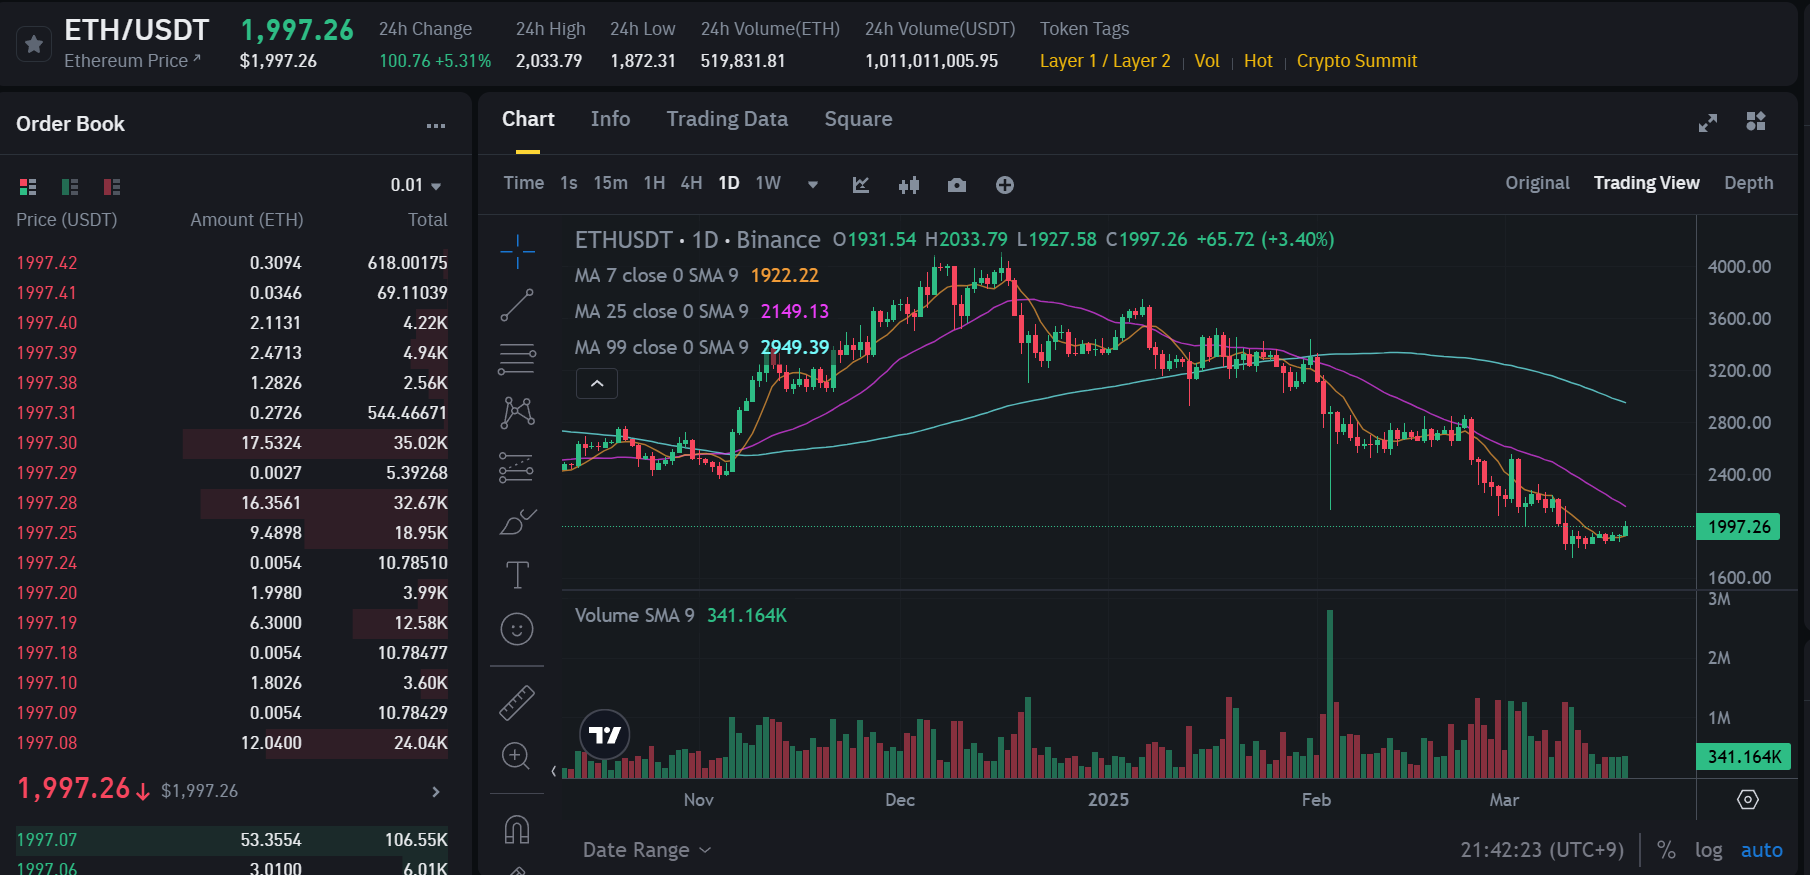Toggle the magnet snap mode

[517, 830]
